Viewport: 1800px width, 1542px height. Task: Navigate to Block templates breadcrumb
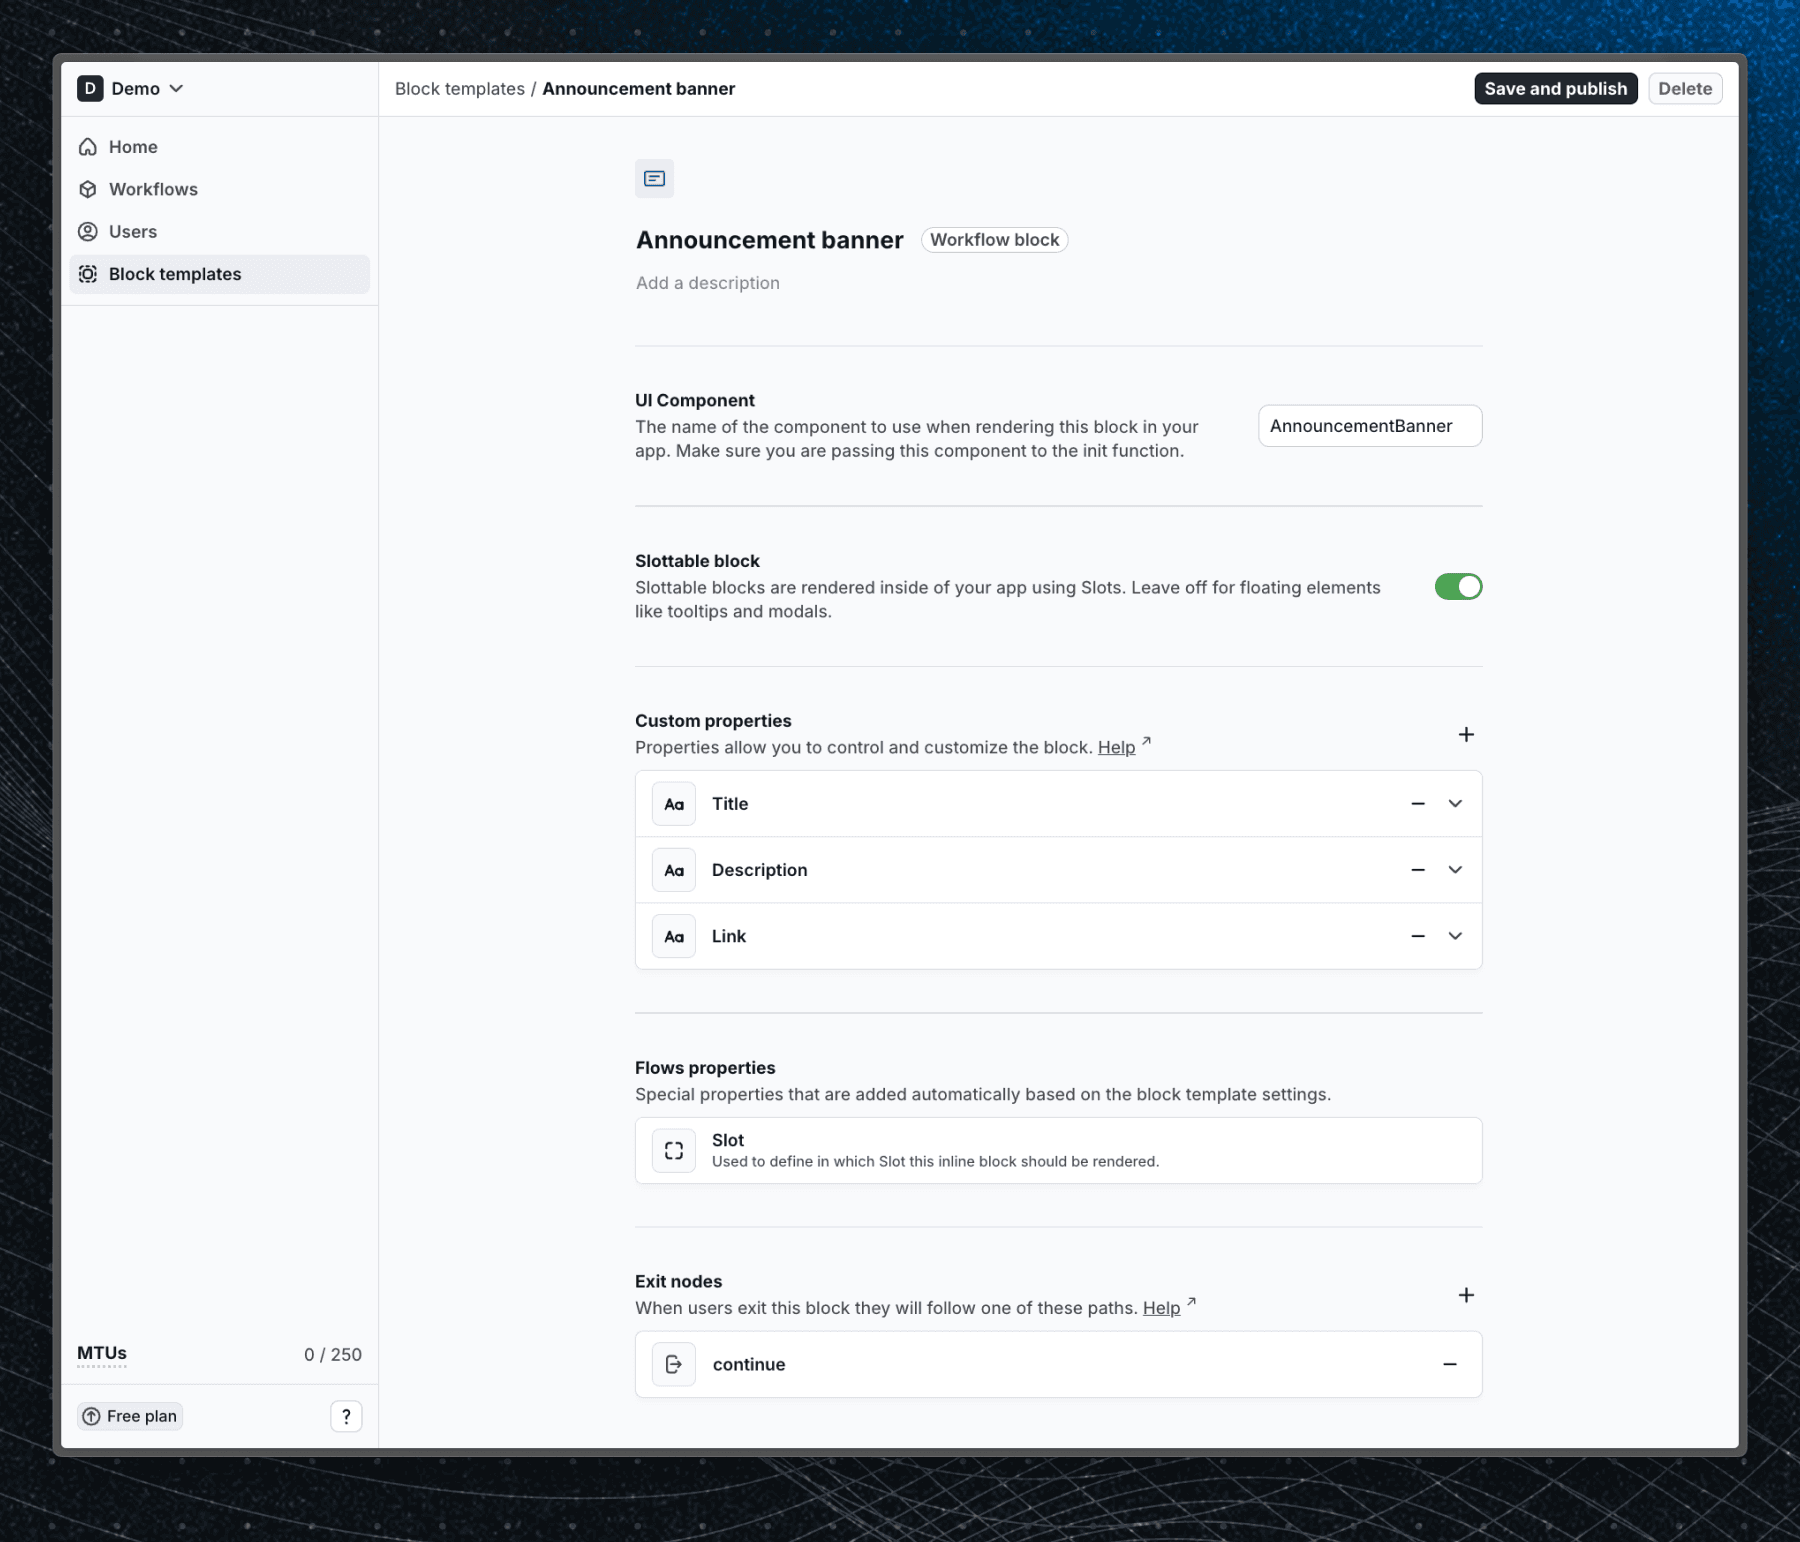click(x=459, y=88)
